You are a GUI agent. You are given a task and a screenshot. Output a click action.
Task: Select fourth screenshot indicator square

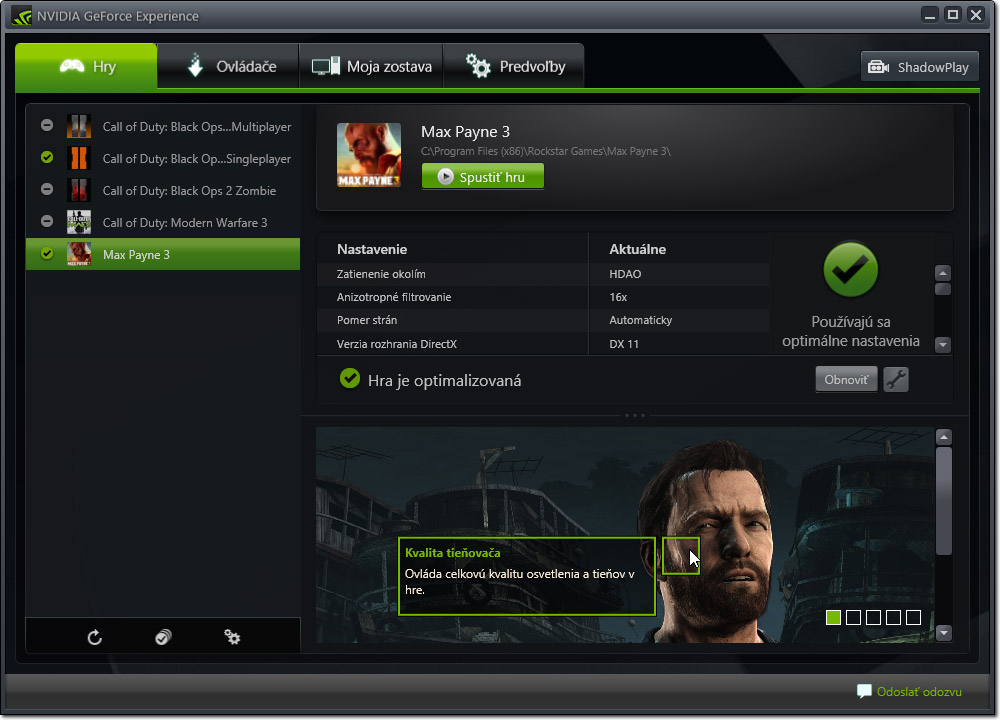point(893,617)
